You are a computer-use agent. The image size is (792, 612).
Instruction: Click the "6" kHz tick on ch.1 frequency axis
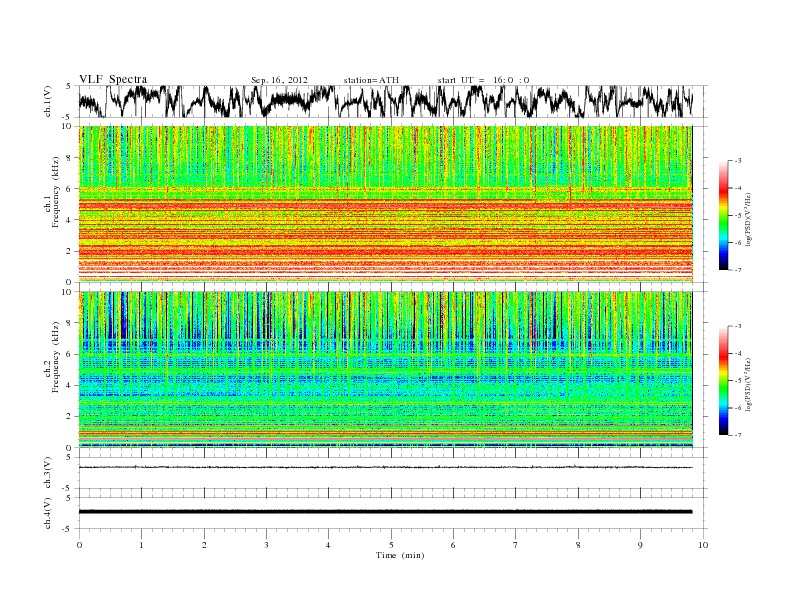coord(70,188)
